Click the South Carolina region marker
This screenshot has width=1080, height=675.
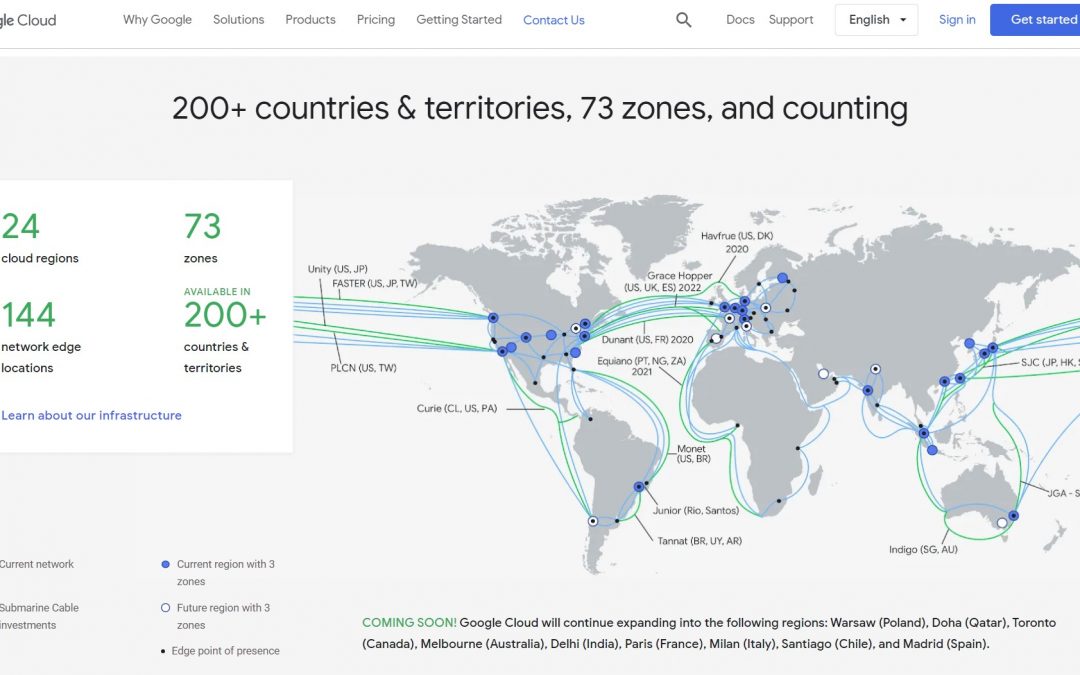[x=575, y=353]
